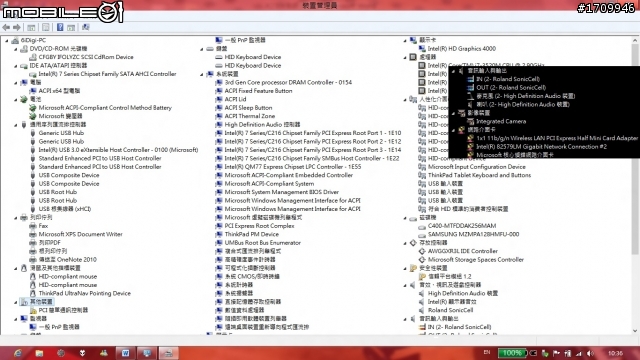Select UMBus Root Bus Enumerator
The height and width of the screenshot is (360, 640).
click(262, 243)
